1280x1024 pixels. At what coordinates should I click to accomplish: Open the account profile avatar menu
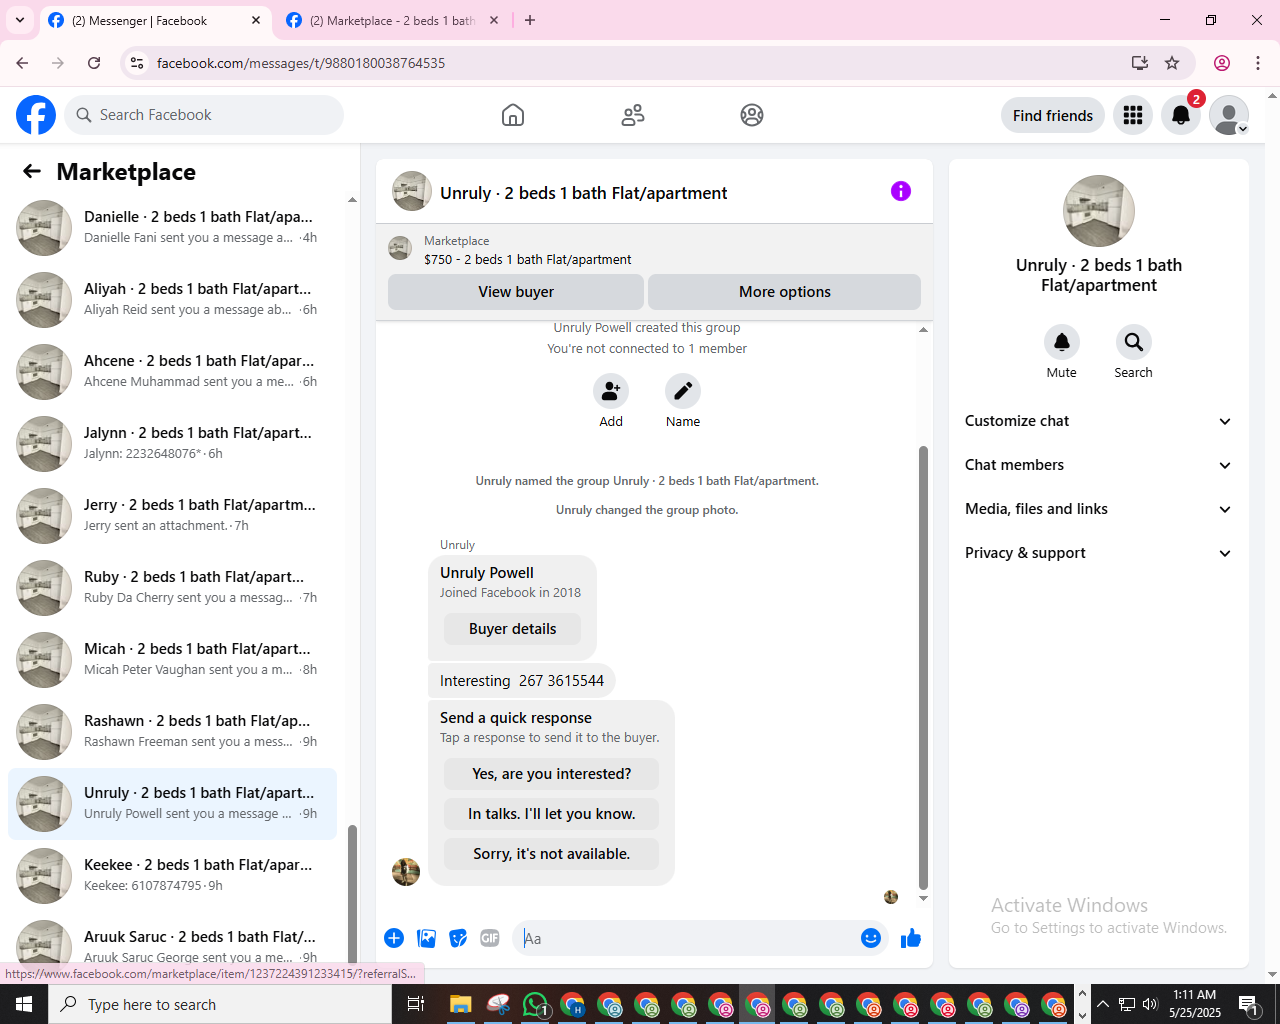(x=1229, y=115)
